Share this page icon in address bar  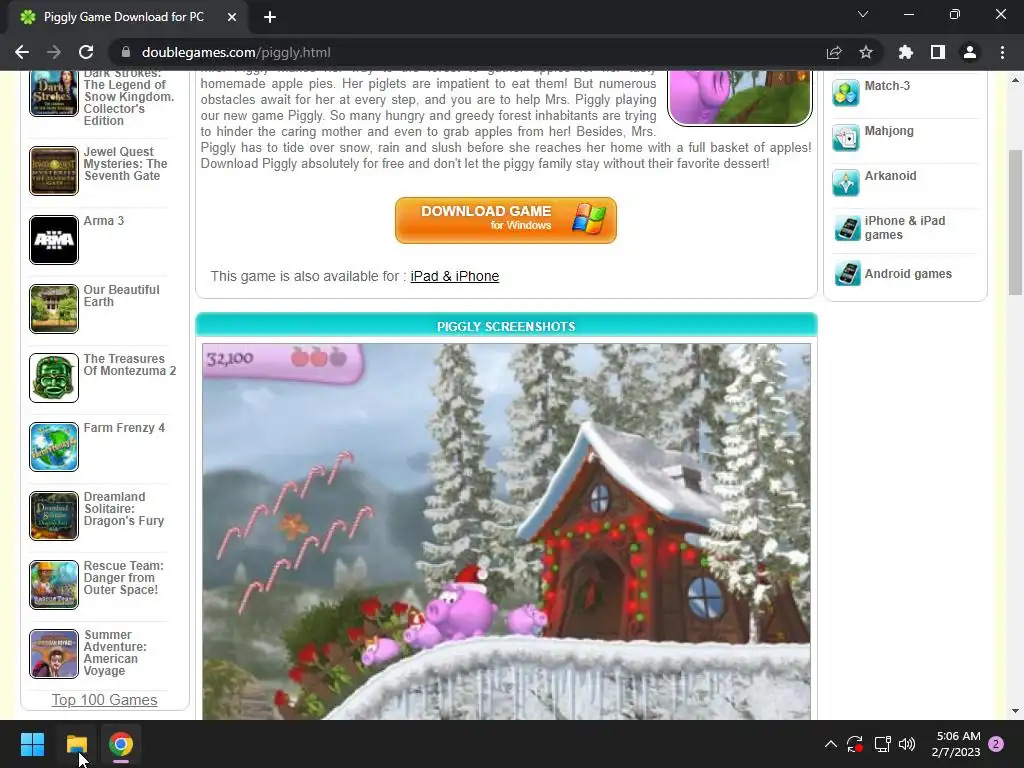(x=834, y=52)
